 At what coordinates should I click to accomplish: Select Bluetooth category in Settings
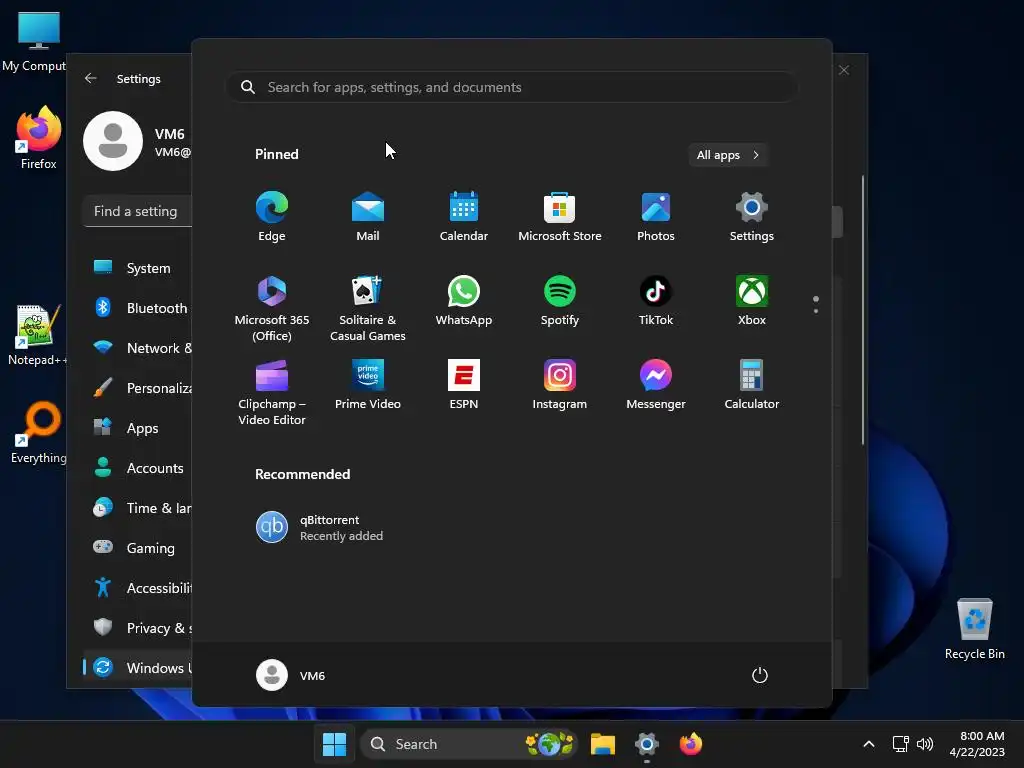pyautogui.click(x=138, y=308)
